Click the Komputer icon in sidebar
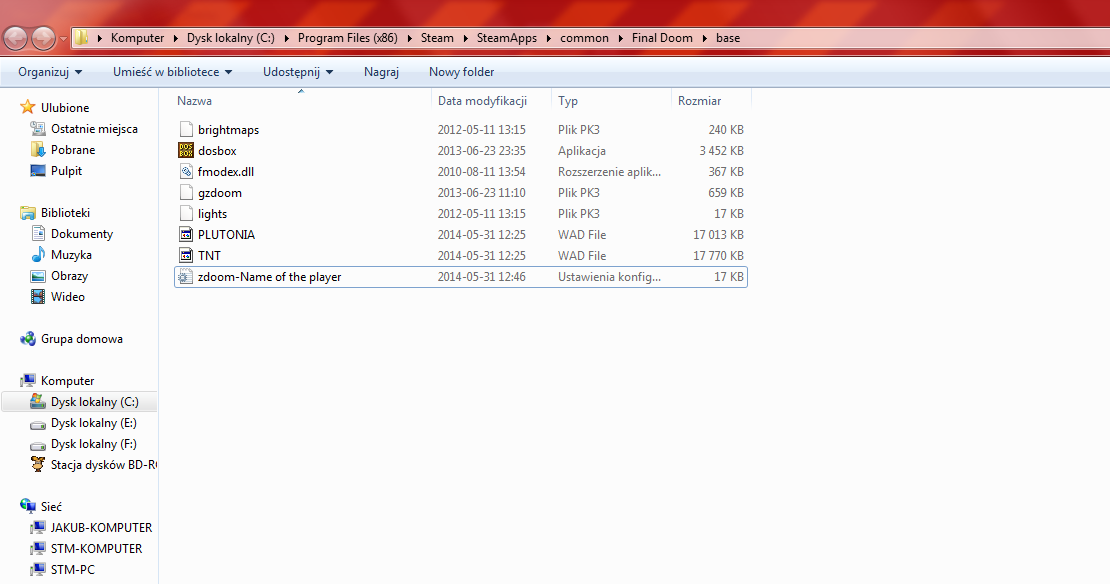 (28, 380)
